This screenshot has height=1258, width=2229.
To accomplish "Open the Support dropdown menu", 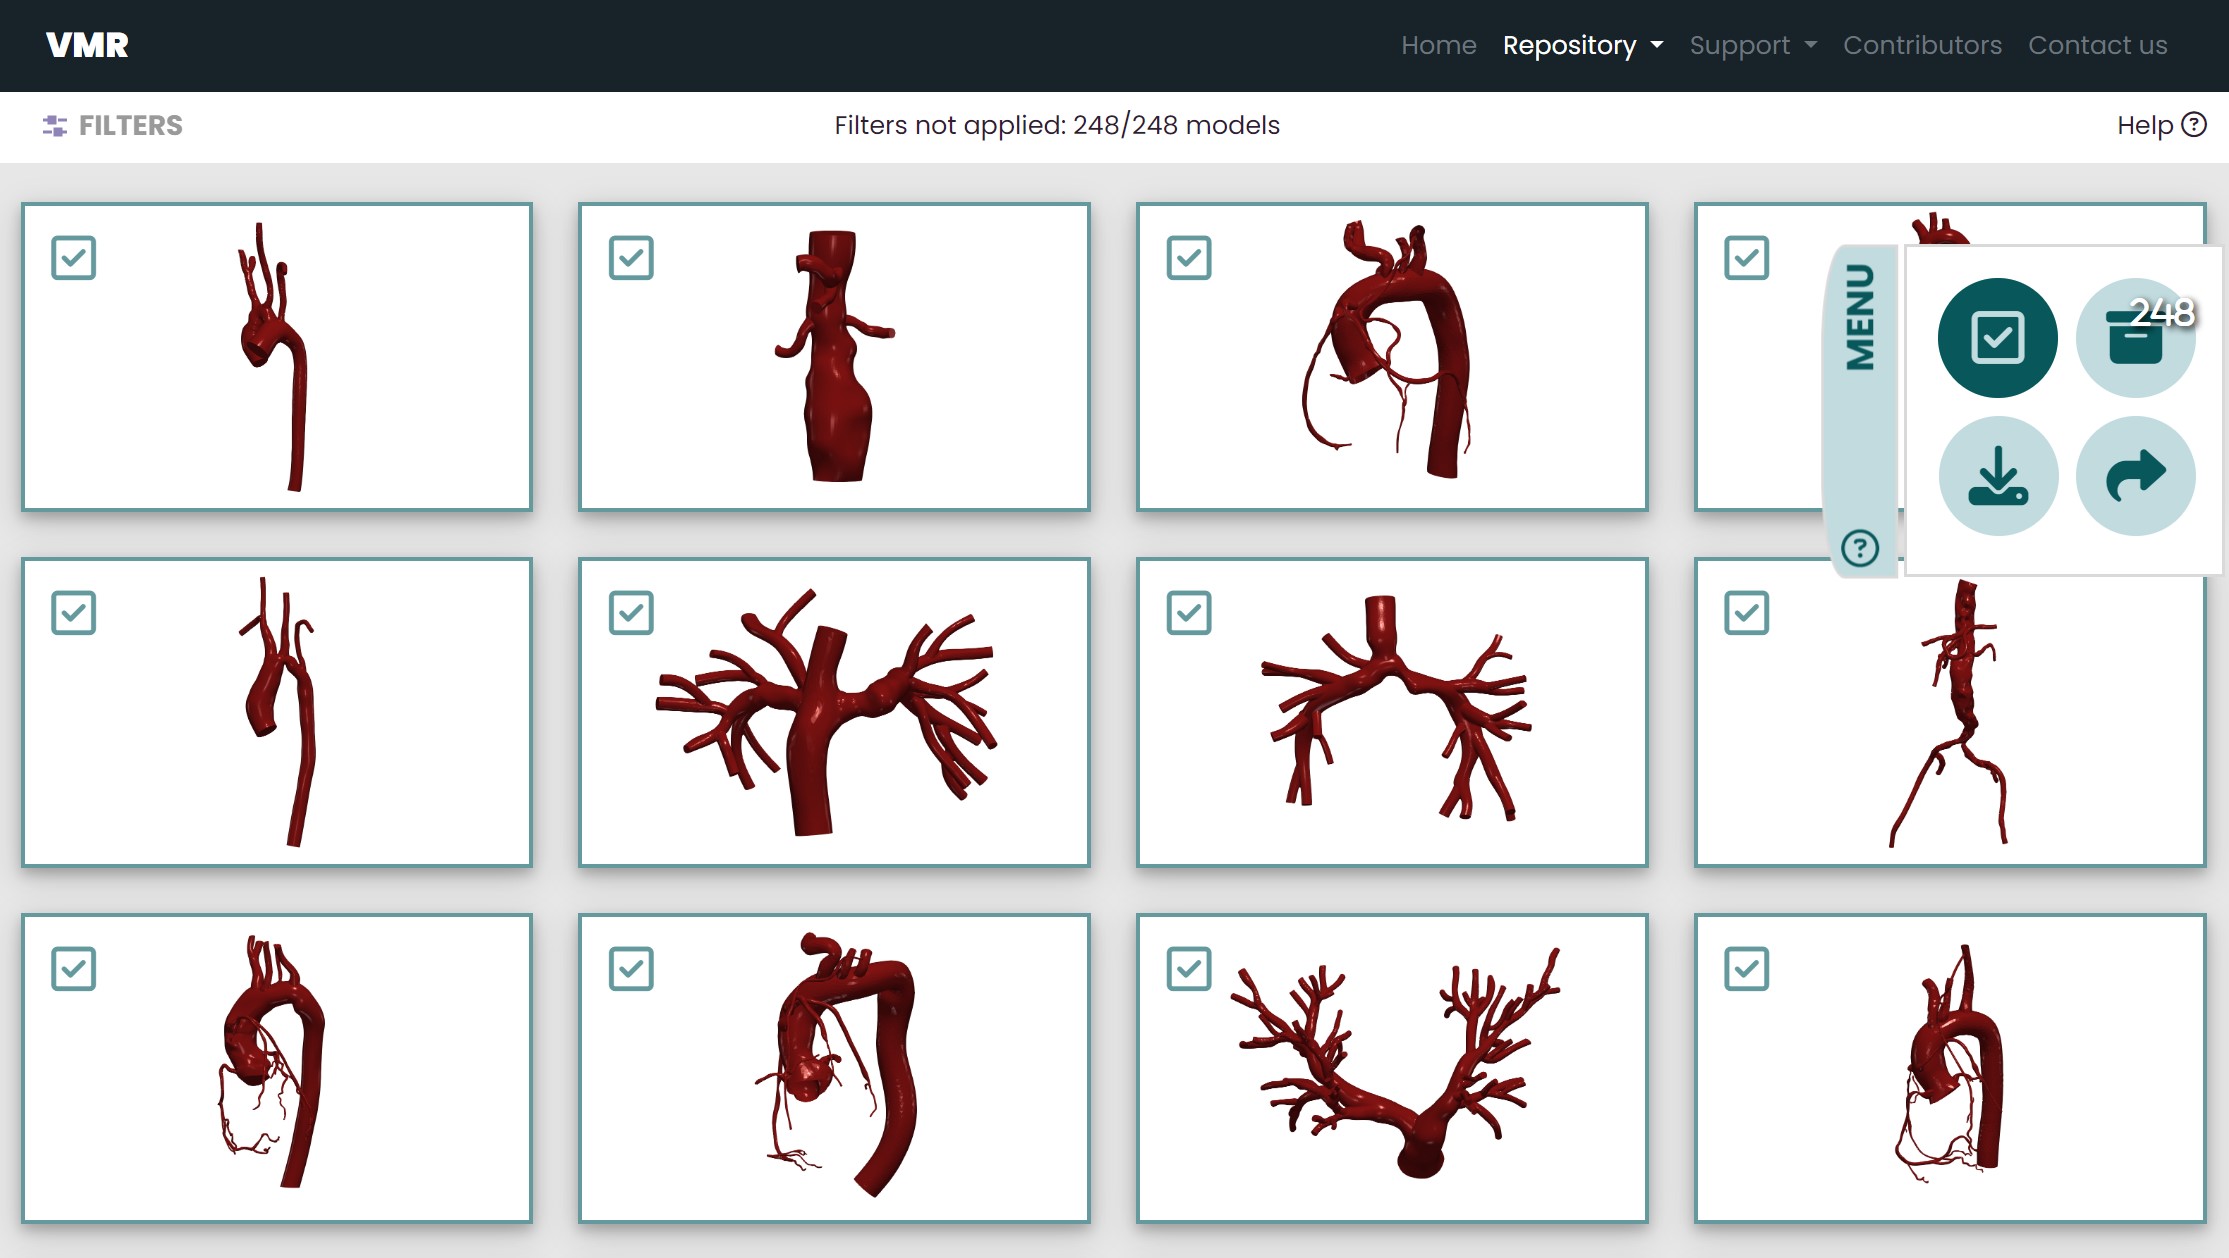I will (1753, 45).
